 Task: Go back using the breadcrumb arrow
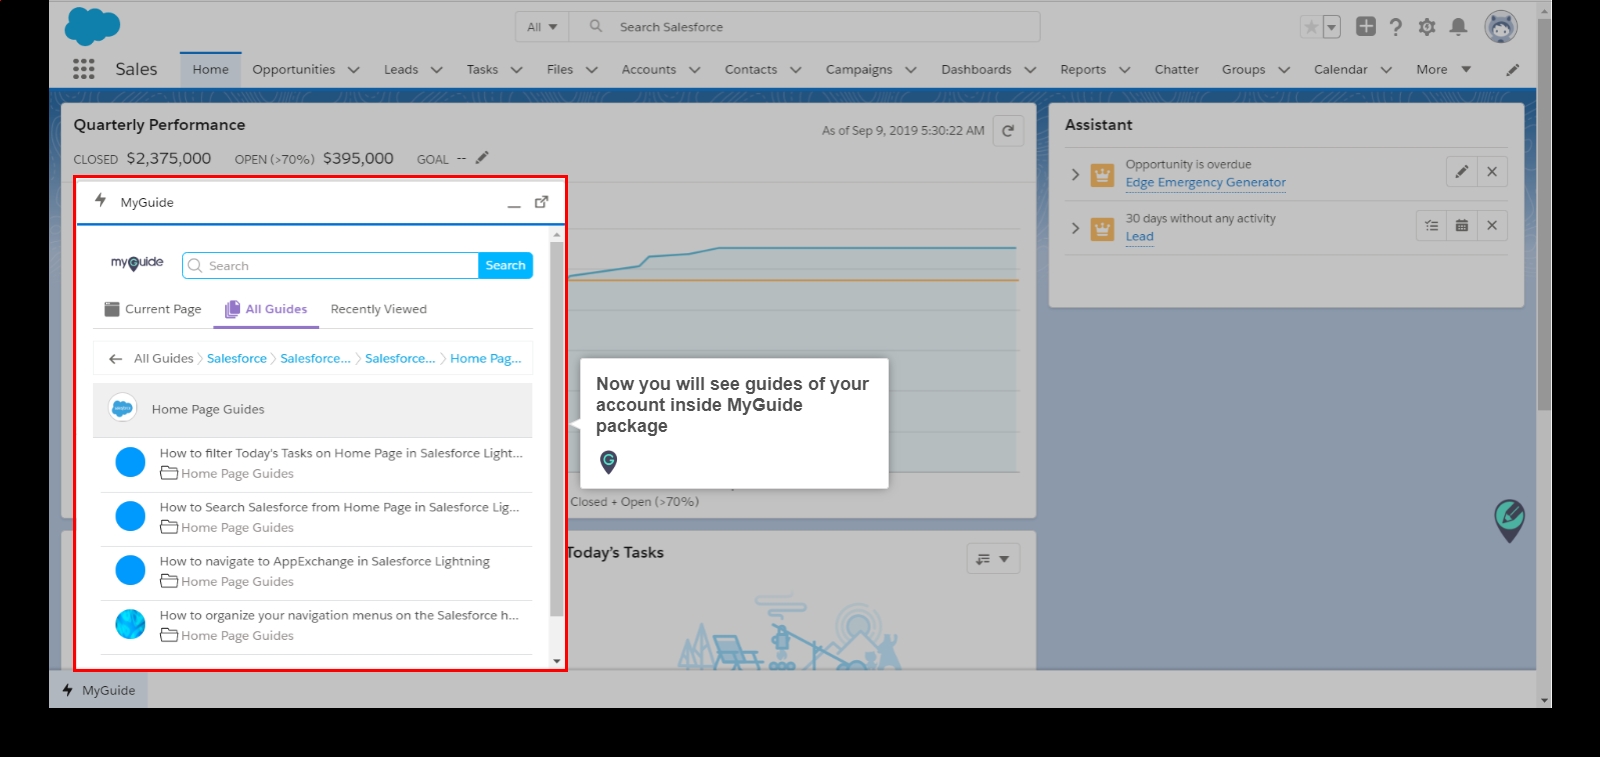(116, 359)
